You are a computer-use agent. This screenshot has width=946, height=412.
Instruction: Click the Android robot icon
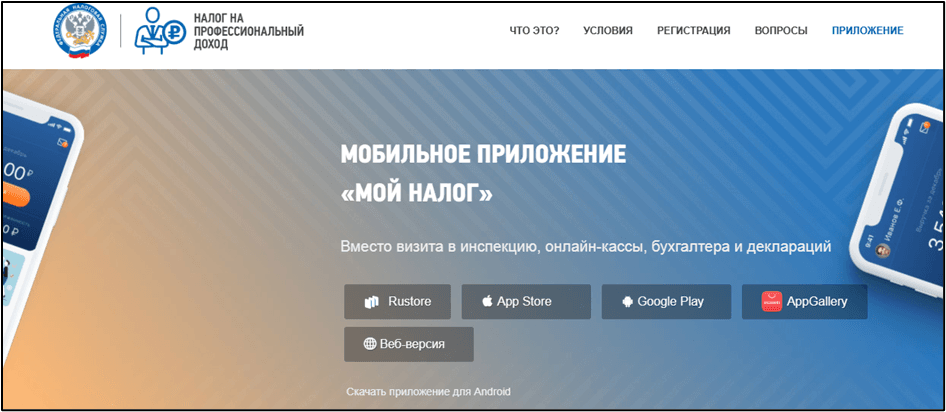click(x=626, y=302)
